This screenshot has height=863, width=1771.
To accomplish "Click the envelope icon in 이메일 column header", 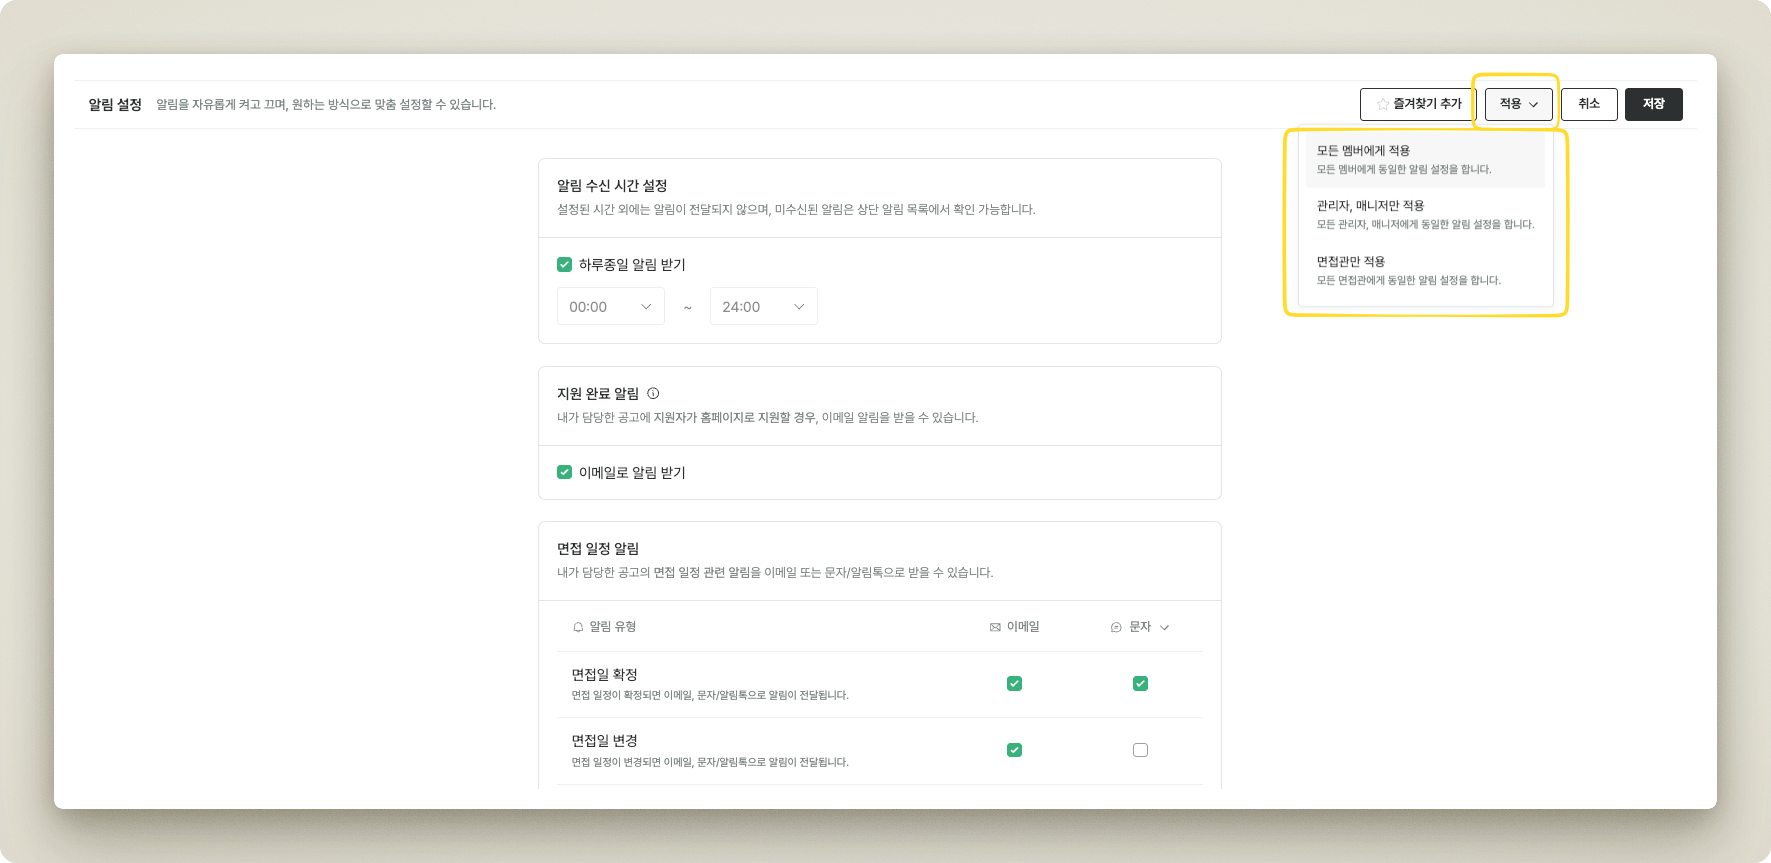I will [995, 627].
